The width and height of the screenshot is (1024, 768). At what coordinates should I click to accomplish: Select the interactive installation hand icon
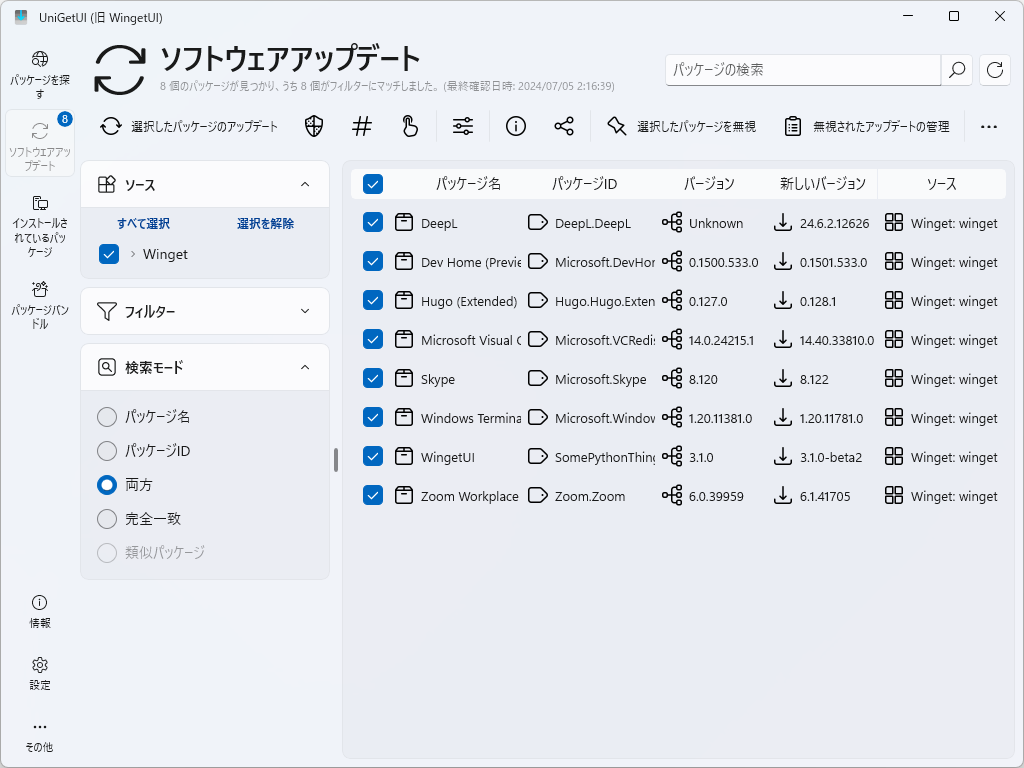(x=410, y=127)
